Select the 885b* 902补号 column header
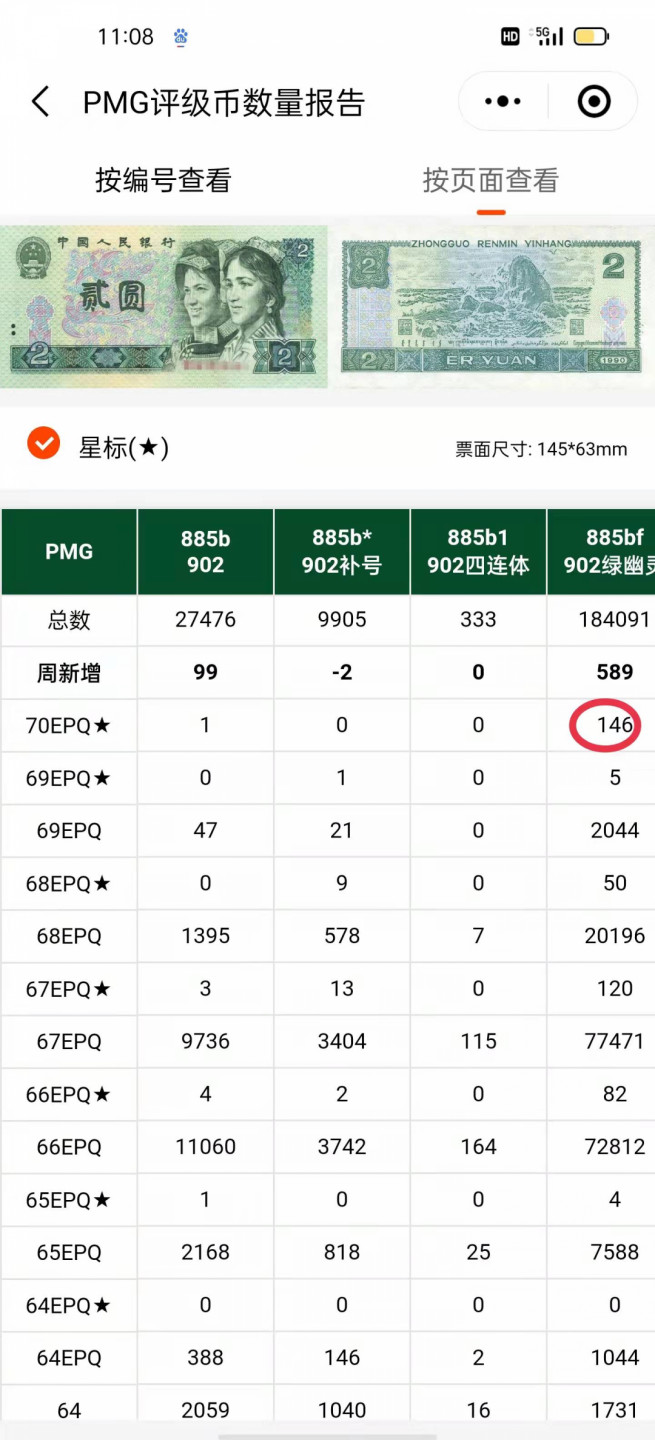The image size is (655, 1440). click(x=342, y=552)
